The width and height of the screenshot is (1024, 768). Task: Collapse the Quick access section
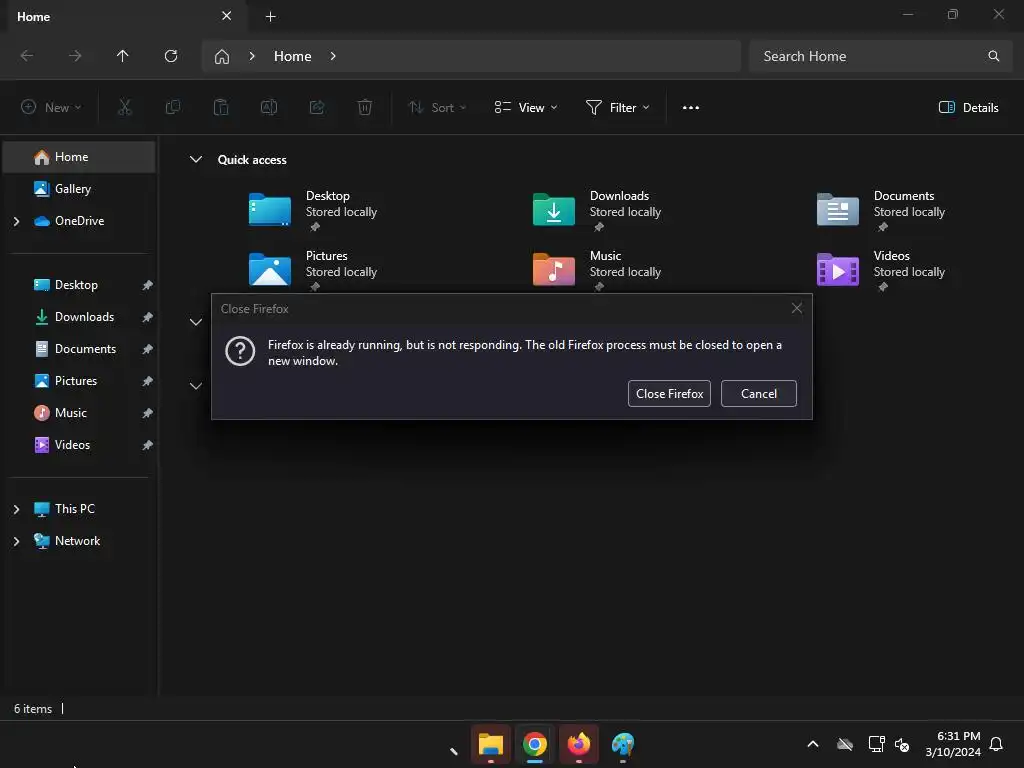[195, 159]
